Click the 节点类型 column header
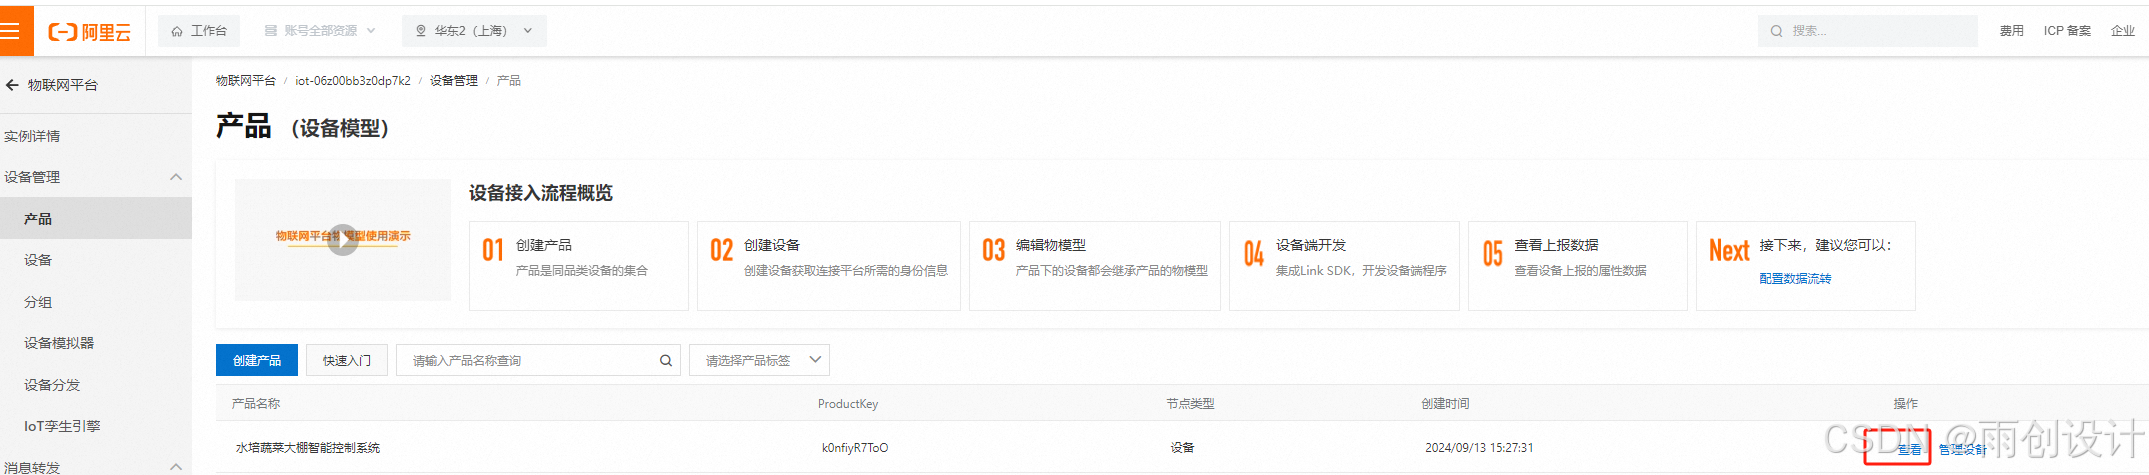 click(1190, 404)
